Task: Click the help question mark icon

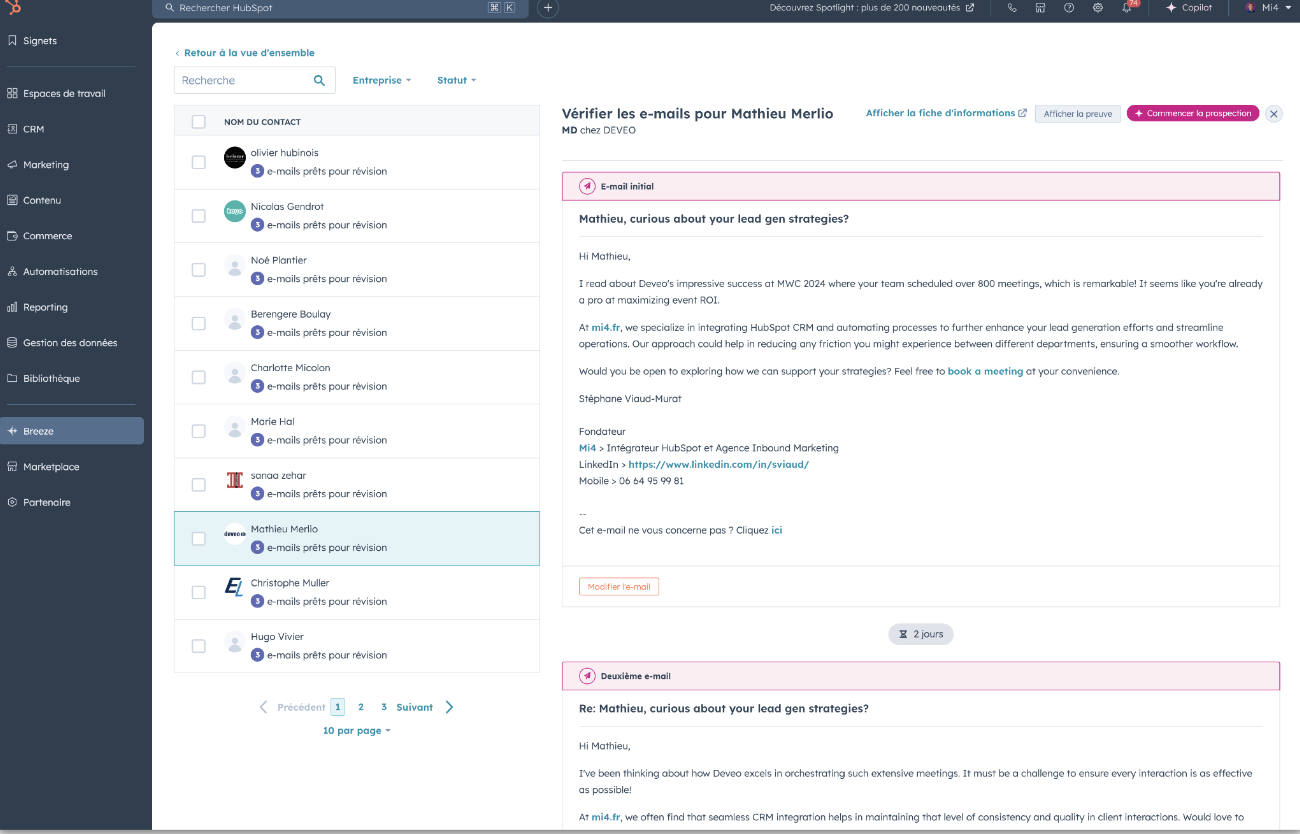Action: point(1069,8)
